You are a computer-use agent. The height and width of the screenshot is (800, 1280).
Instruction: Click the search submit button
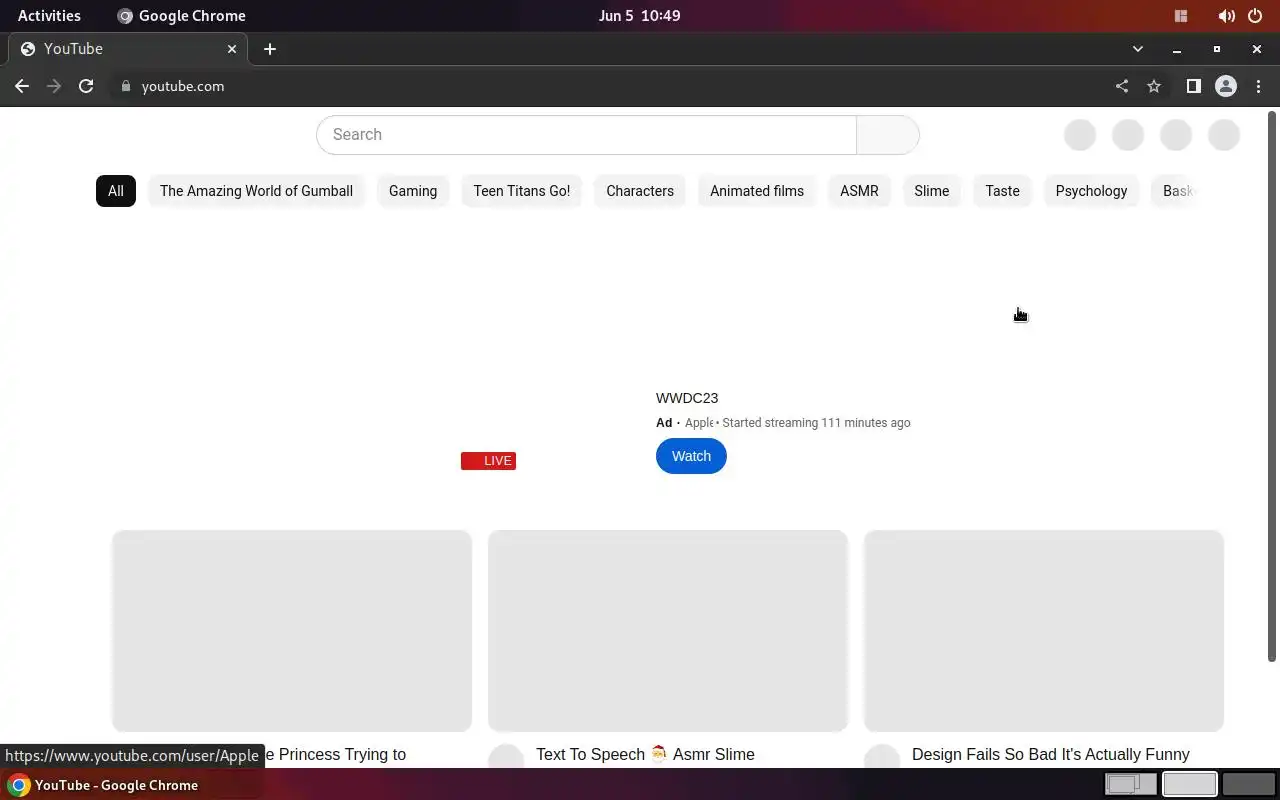pyautogui.click(x=888, y=135)
